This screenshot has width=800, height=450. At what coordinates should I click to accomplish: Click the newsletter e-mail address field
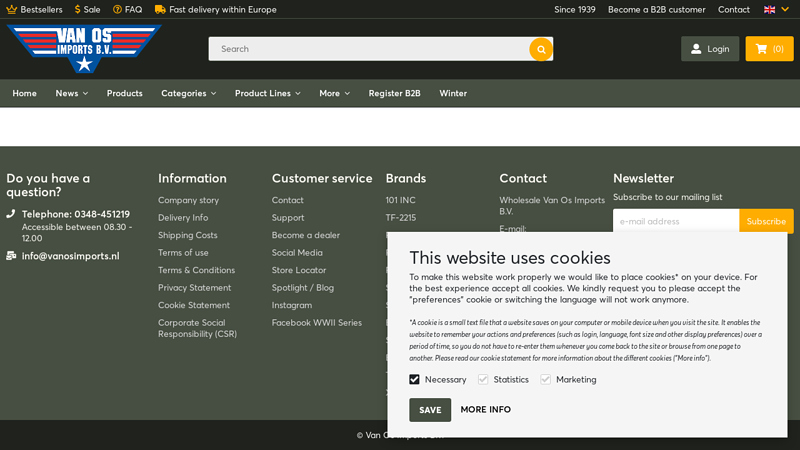pos(676,221)
